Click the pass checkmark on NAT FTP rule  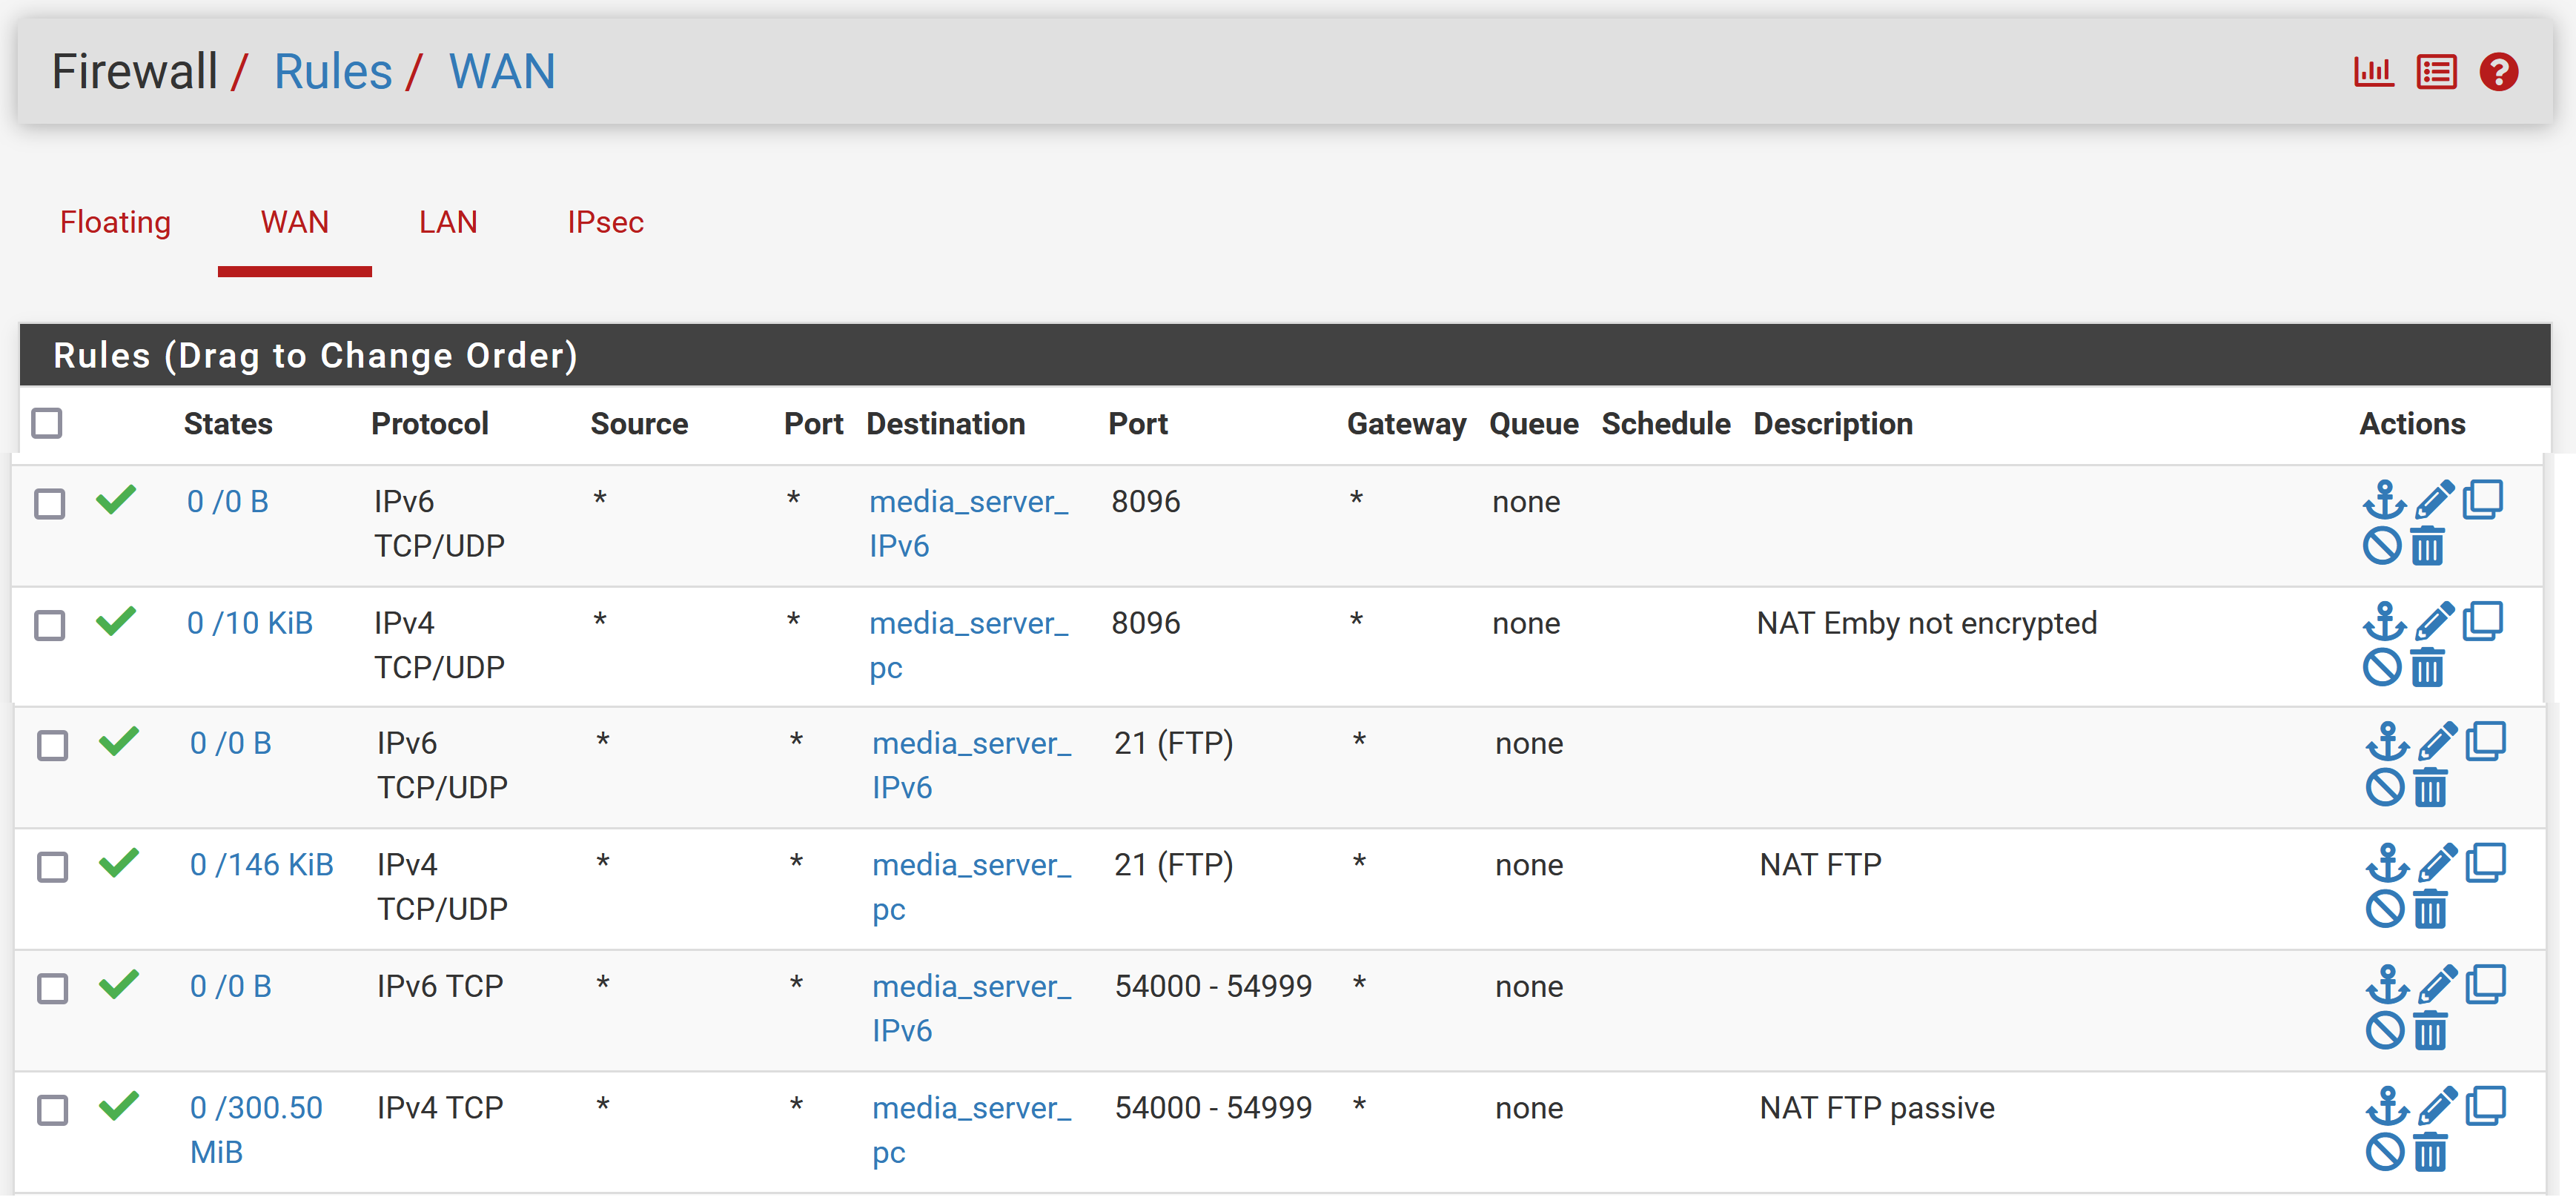(x=119, y=862)
